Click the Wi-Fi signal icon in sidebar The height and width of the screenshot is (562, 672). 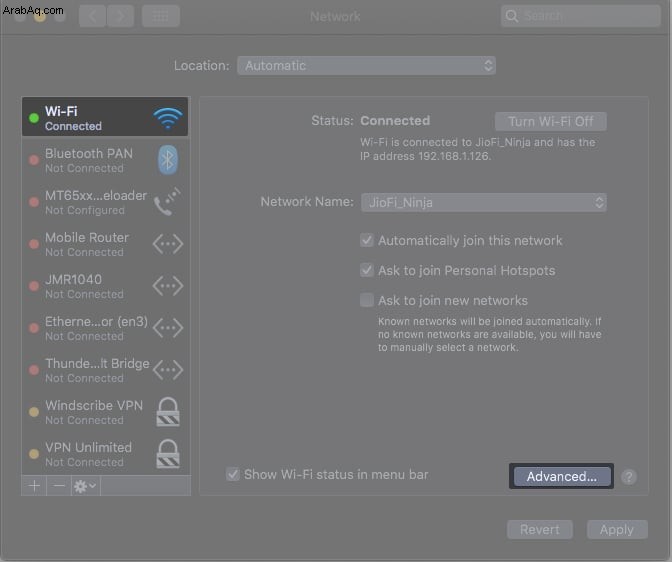click(x=168, y=118)
